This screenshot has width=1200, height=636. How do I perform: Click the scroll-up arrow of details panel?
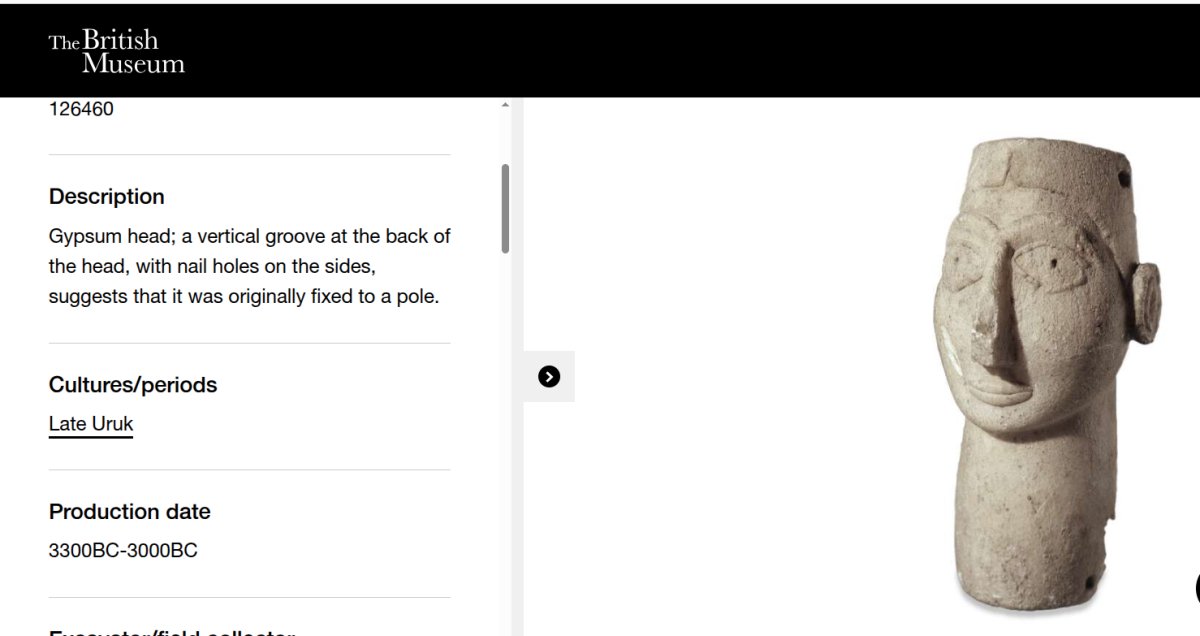pos(505,105)
